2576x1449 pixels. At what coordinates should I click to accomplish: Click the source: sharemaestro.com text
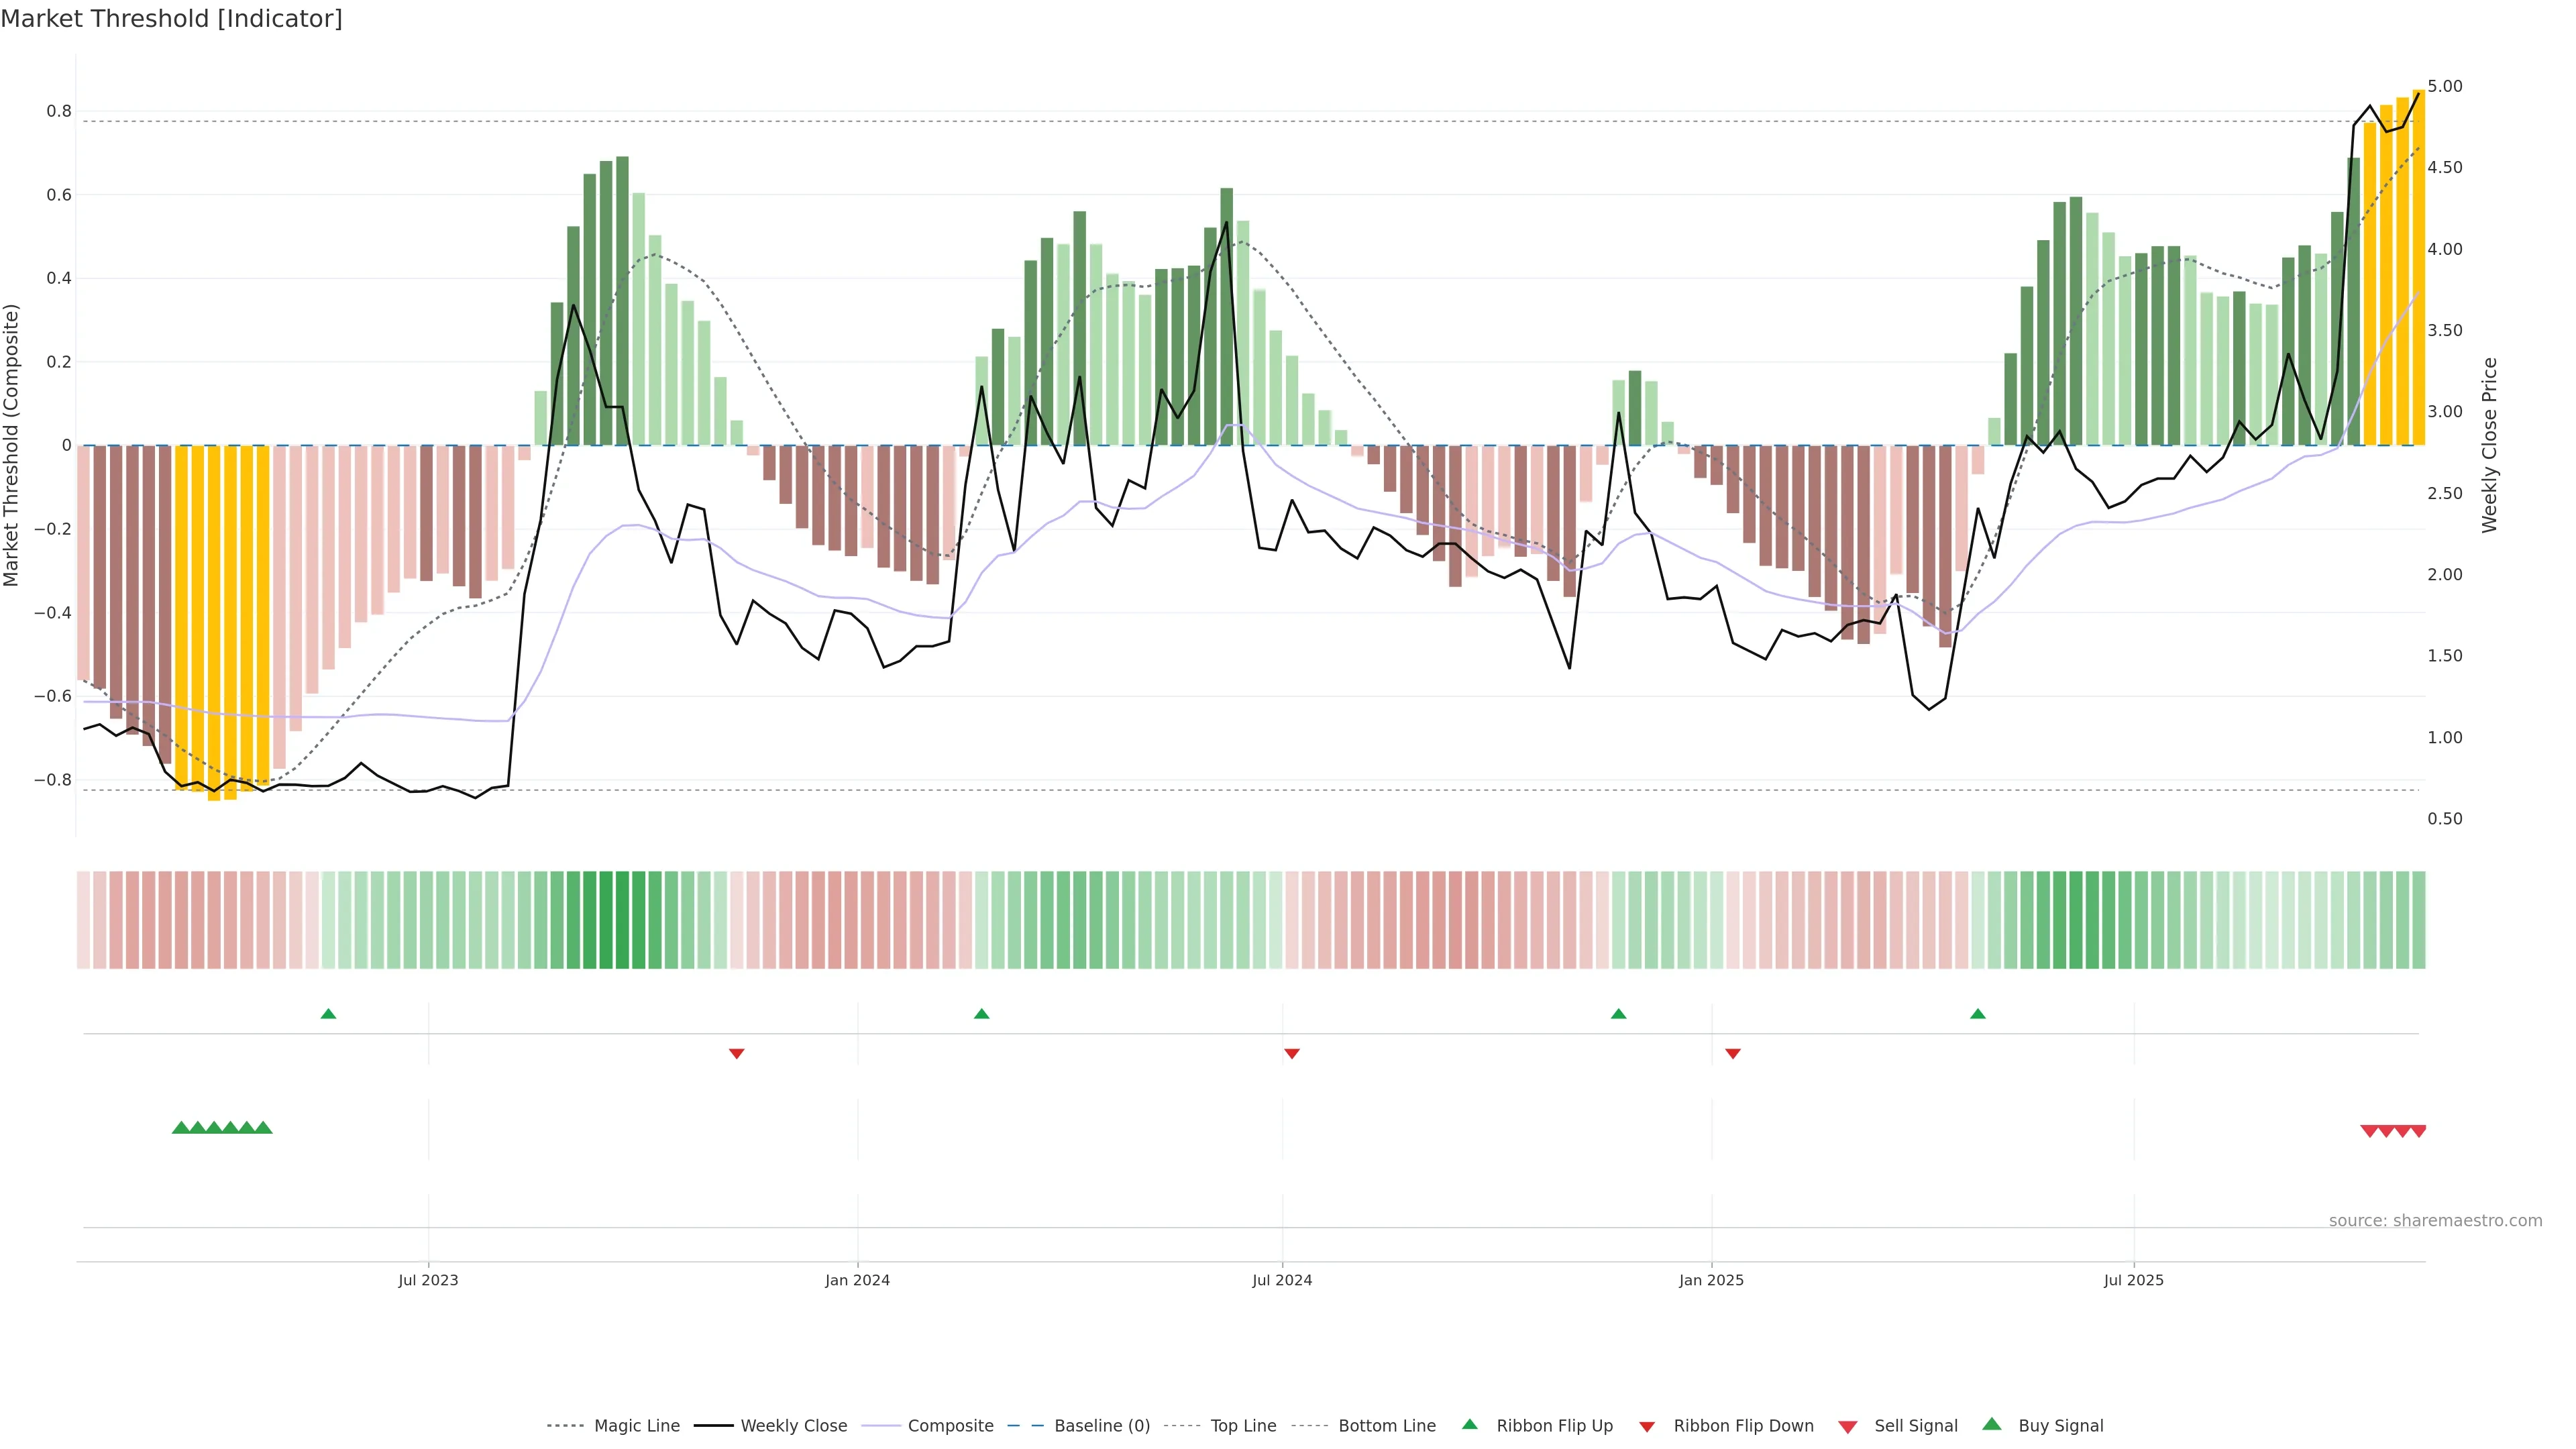click(x=2435, y=1221)
